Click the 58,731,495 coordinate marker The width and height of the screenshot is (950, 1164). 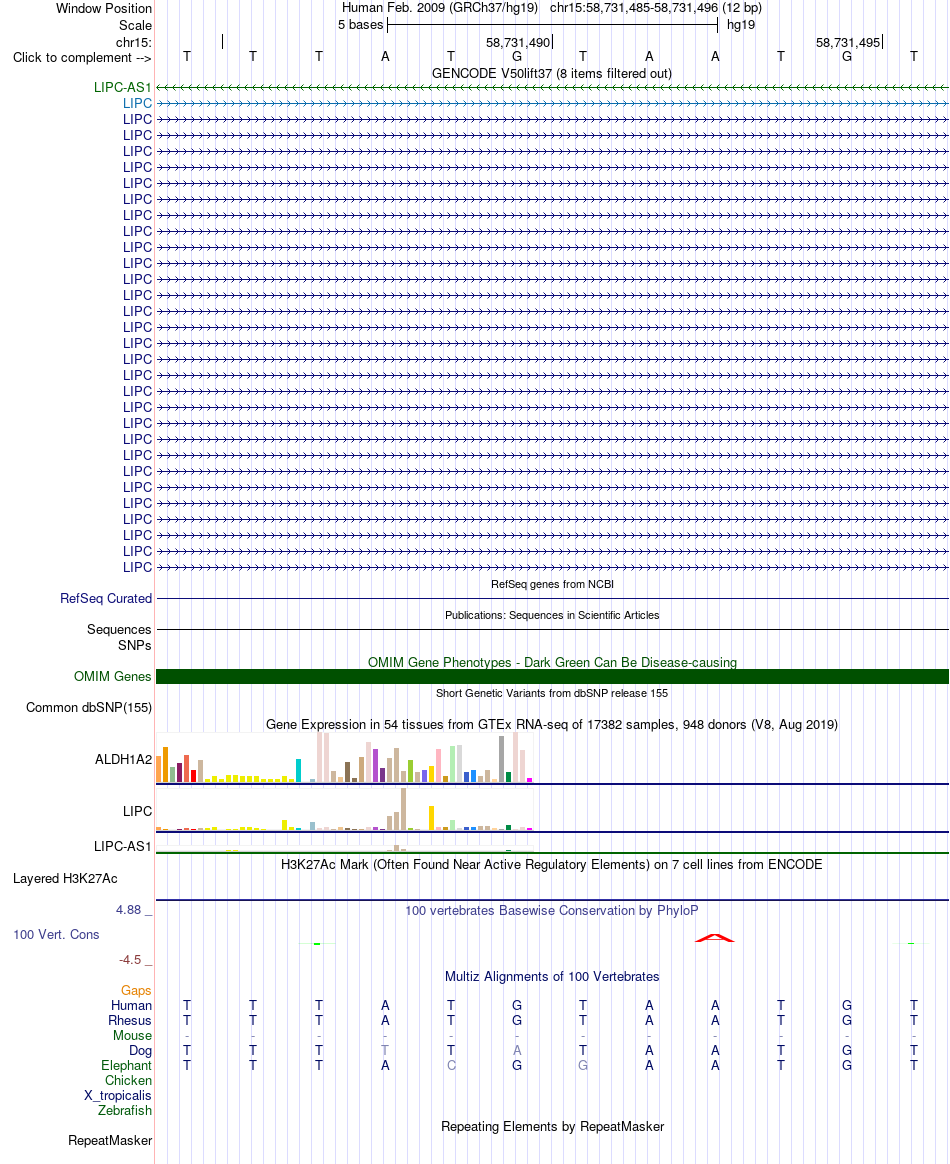(848, 42)
